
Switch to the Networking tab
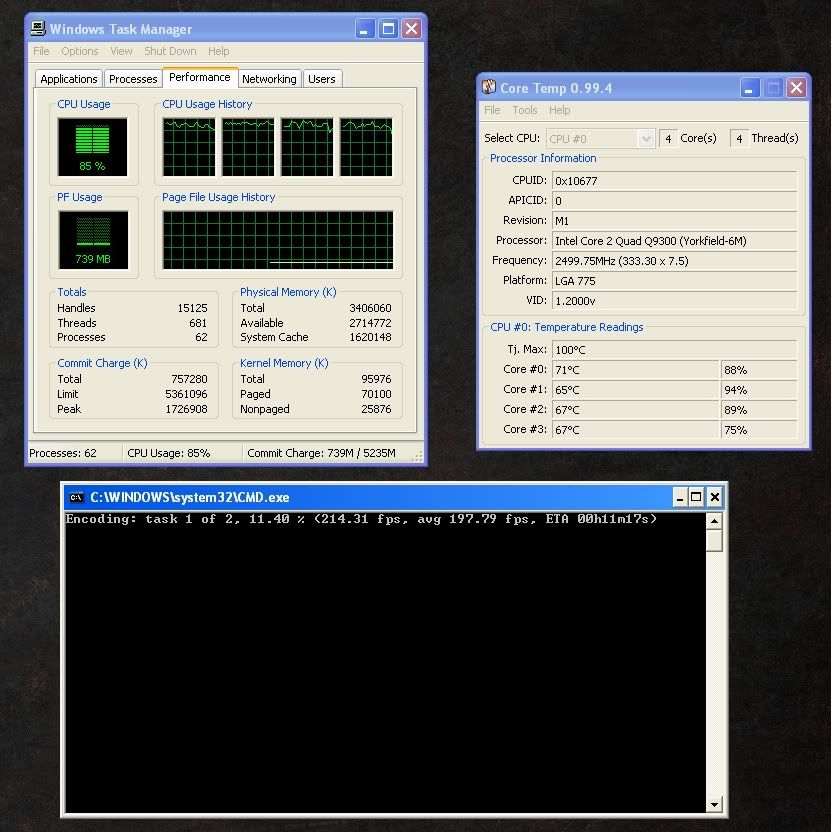pos(269,78)
